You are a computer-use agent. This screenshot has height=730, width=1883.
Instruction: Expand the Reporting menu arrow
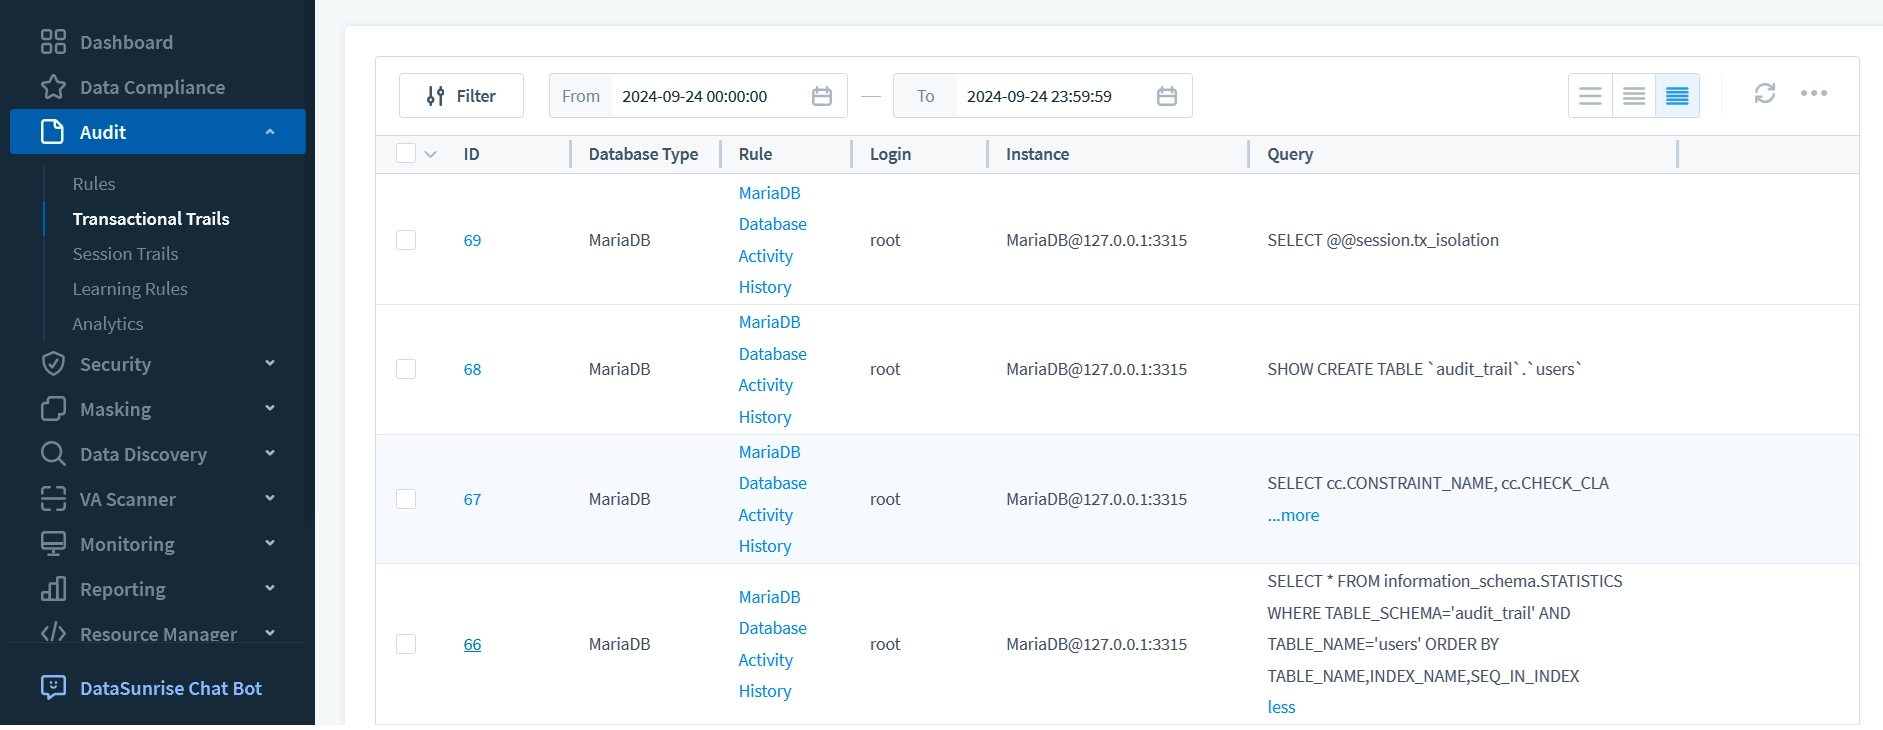click(x=270, y=588)
